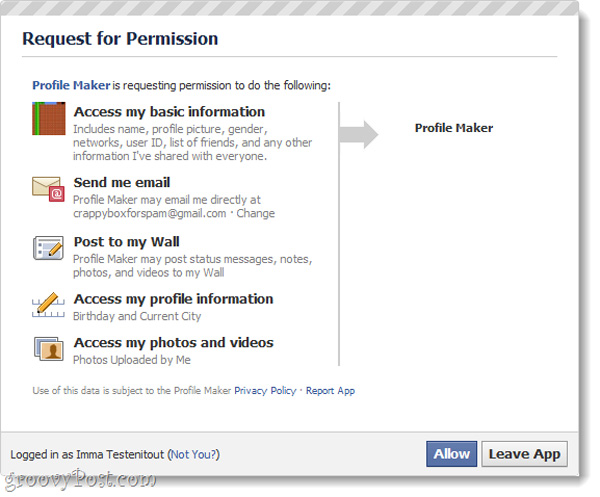
Task: Click the Access my basic information heading
Action: [169, 112]
